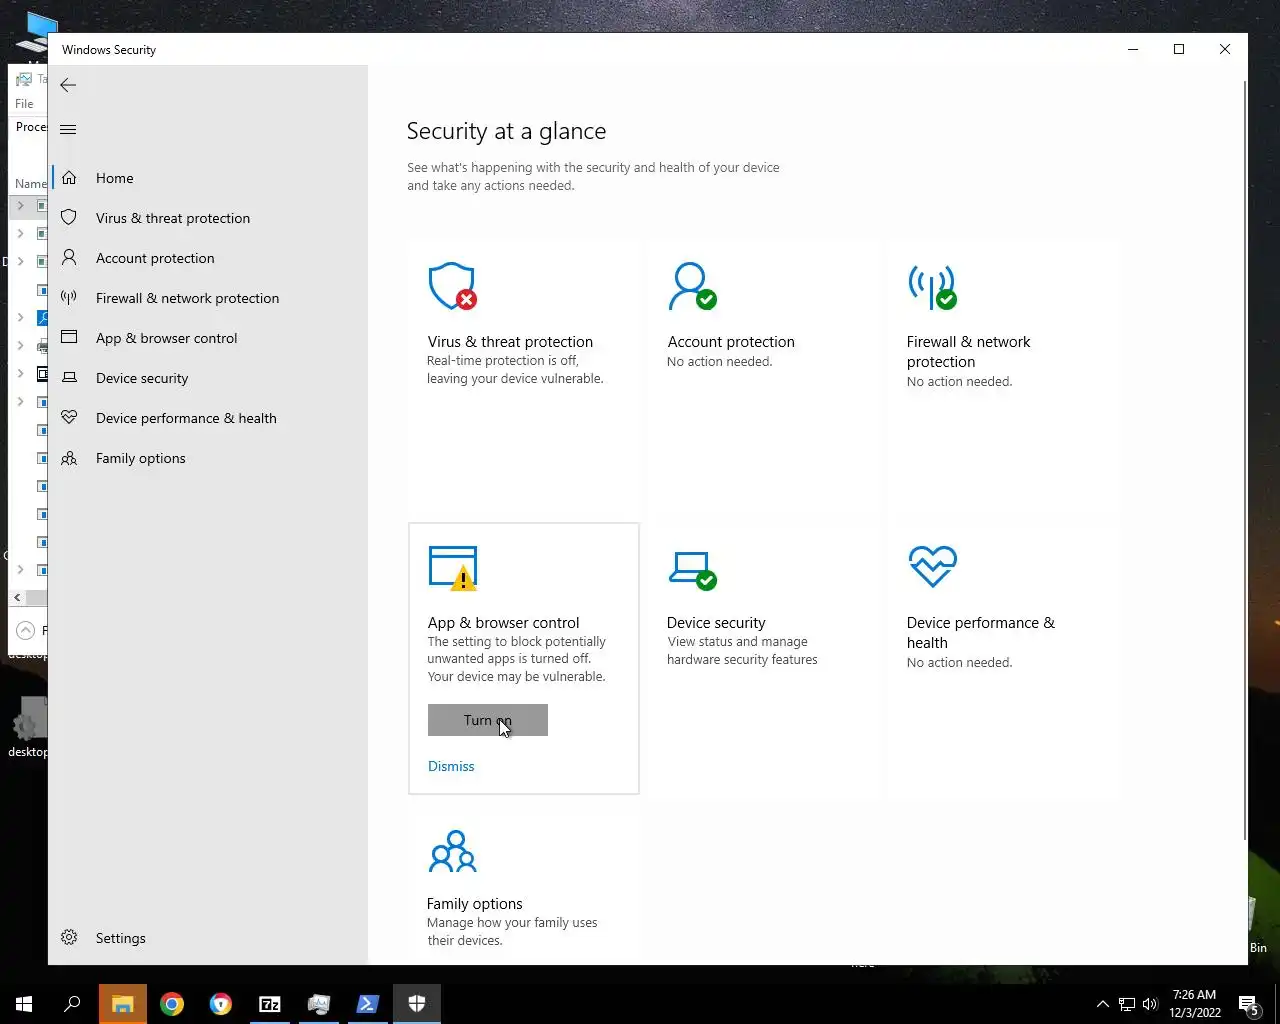This screenshot has width=1280, height=1024.
Task: Open 7-Zip from the taskbar
Action: tap(270, 1004)
